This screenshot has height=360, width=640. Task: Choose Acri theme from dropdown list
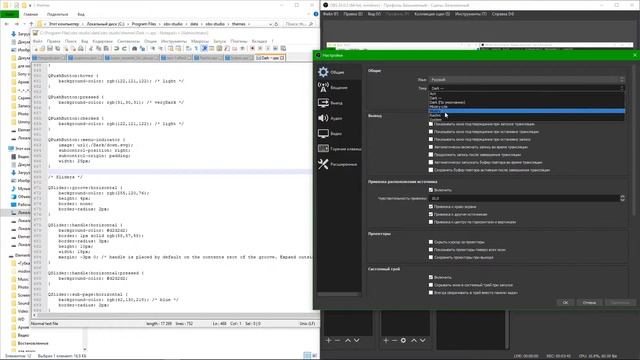(x=527, y=94)
